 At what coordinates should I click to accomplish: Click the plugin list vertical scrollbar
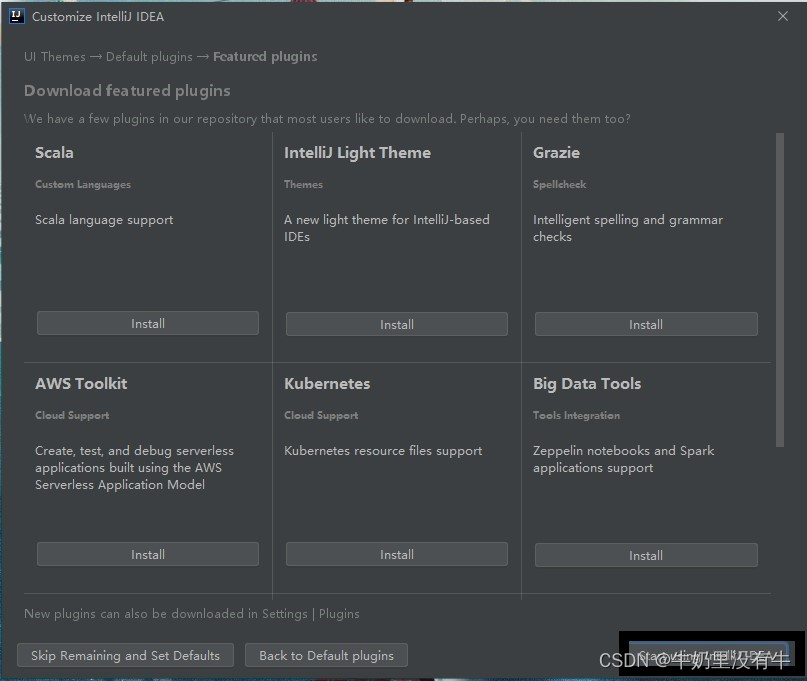[x=780, y=290]
